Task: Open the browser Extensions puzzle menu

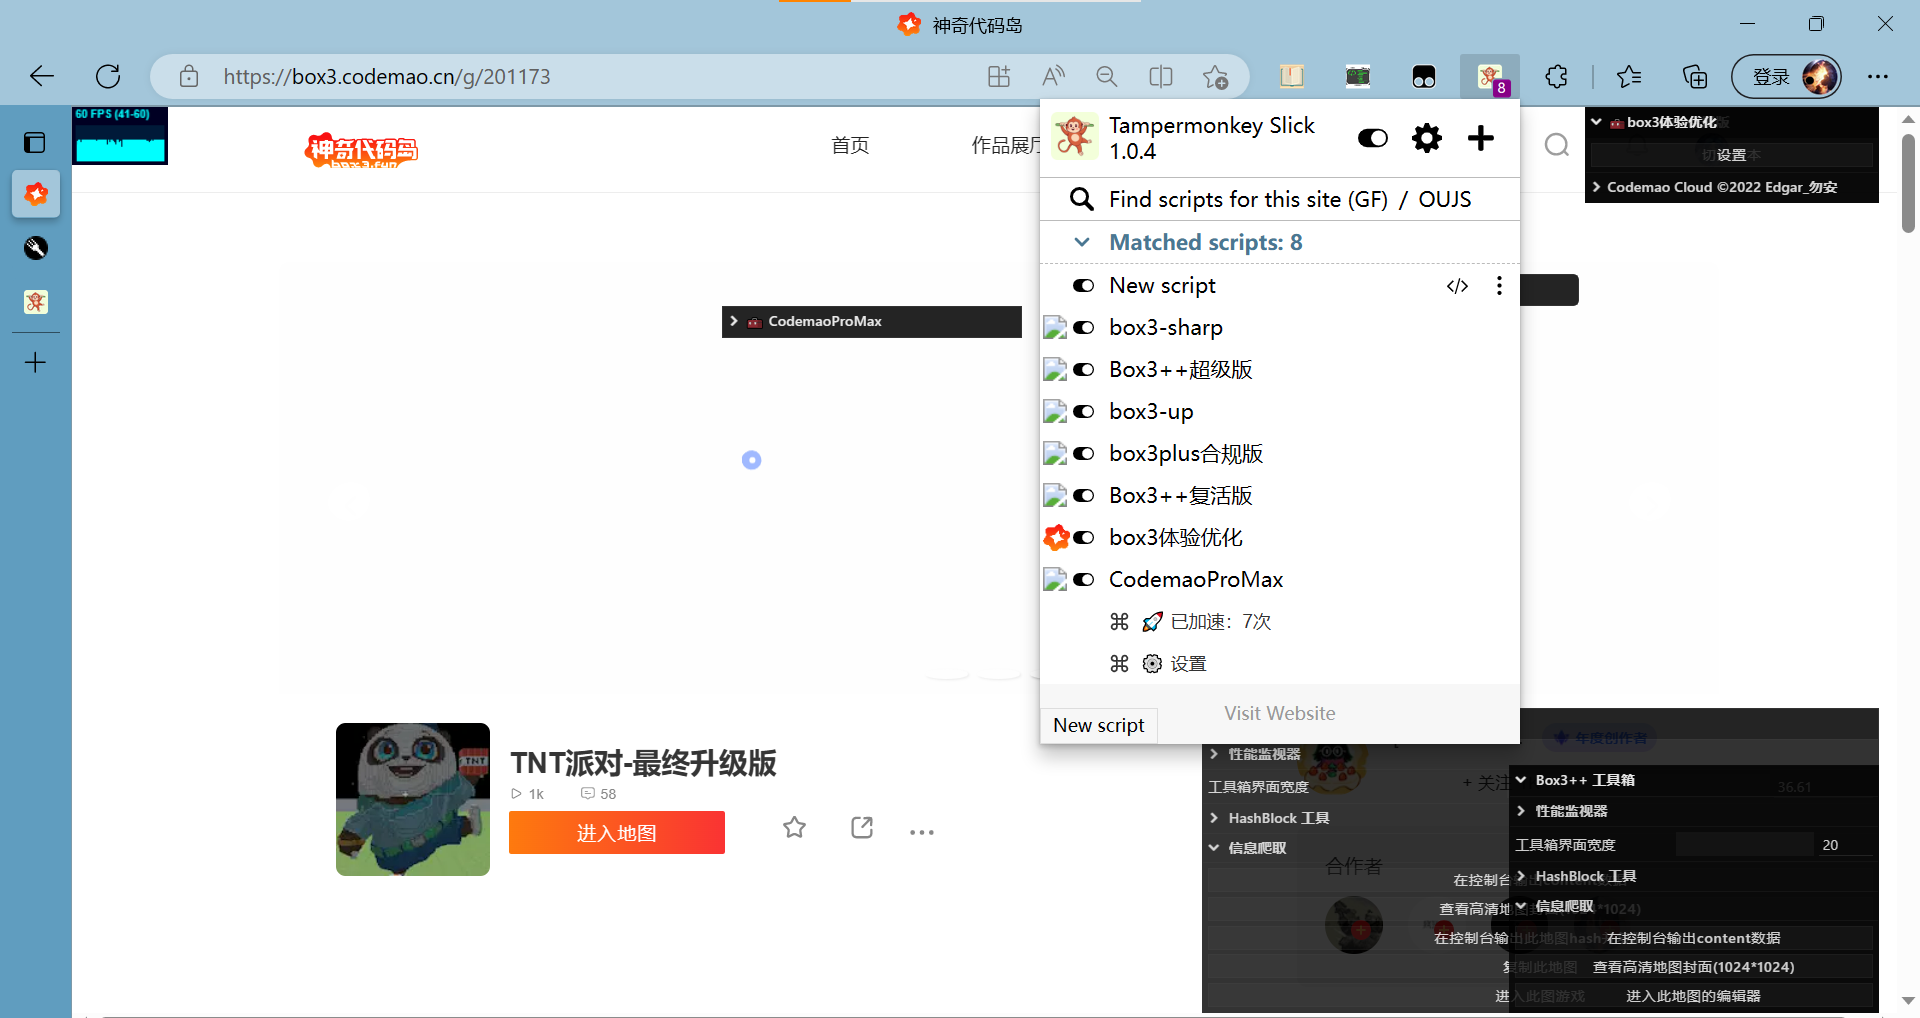Action: point(1556,76)
